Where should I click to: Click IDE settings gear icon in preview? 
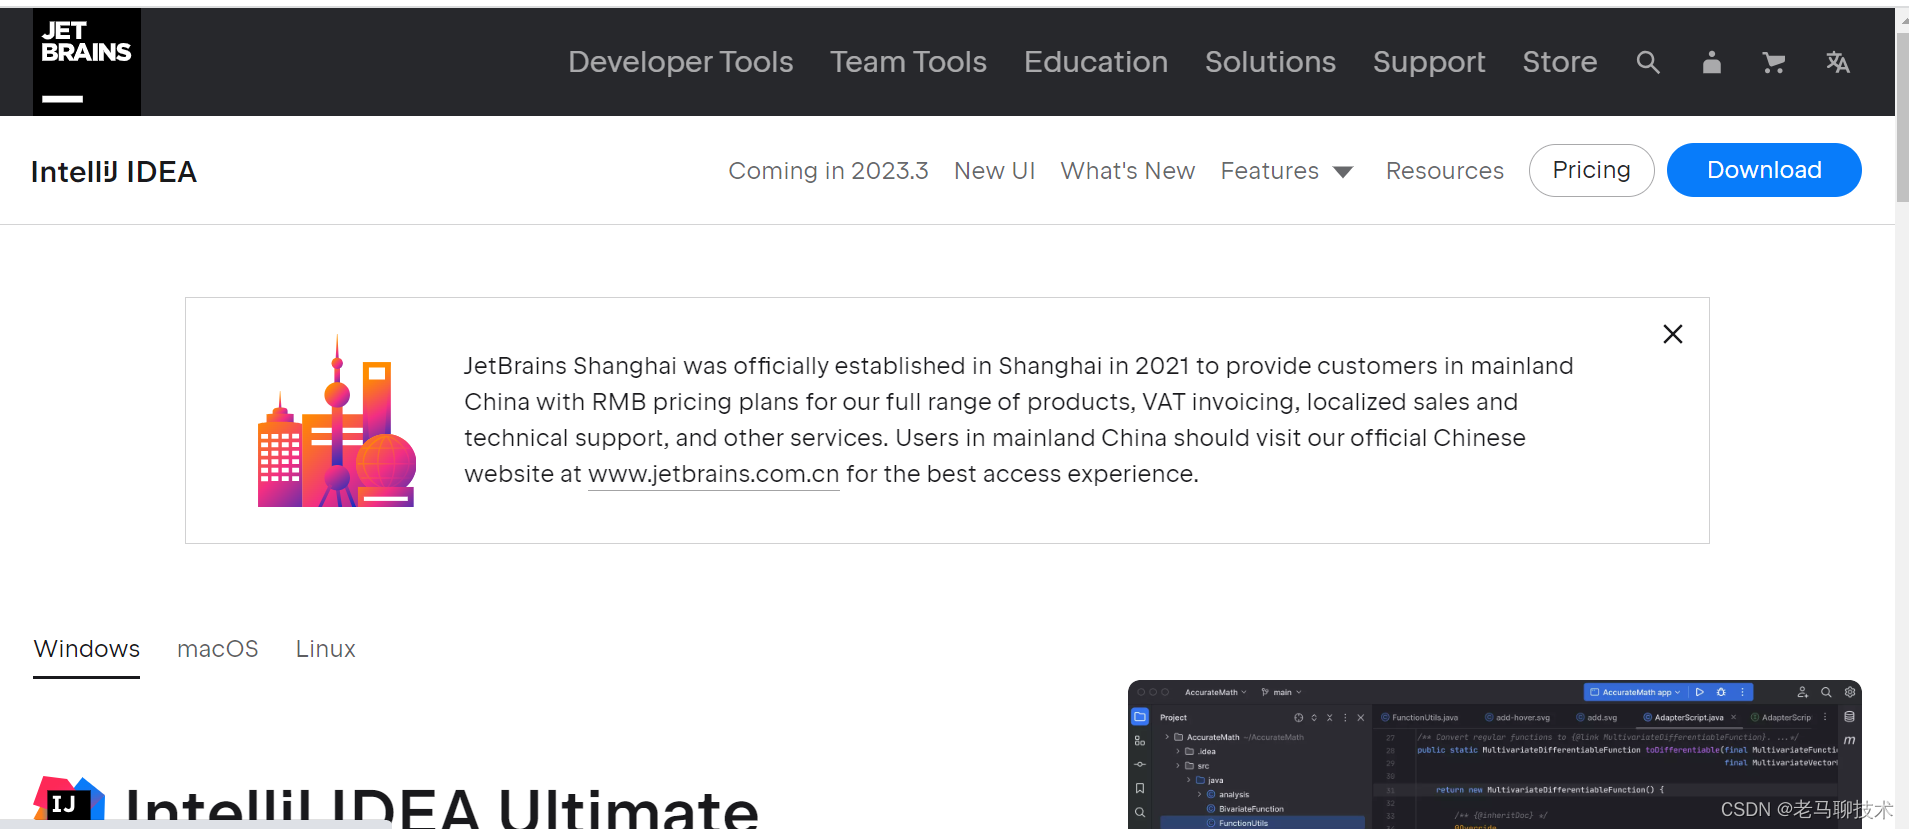[x=1850, y=692]
